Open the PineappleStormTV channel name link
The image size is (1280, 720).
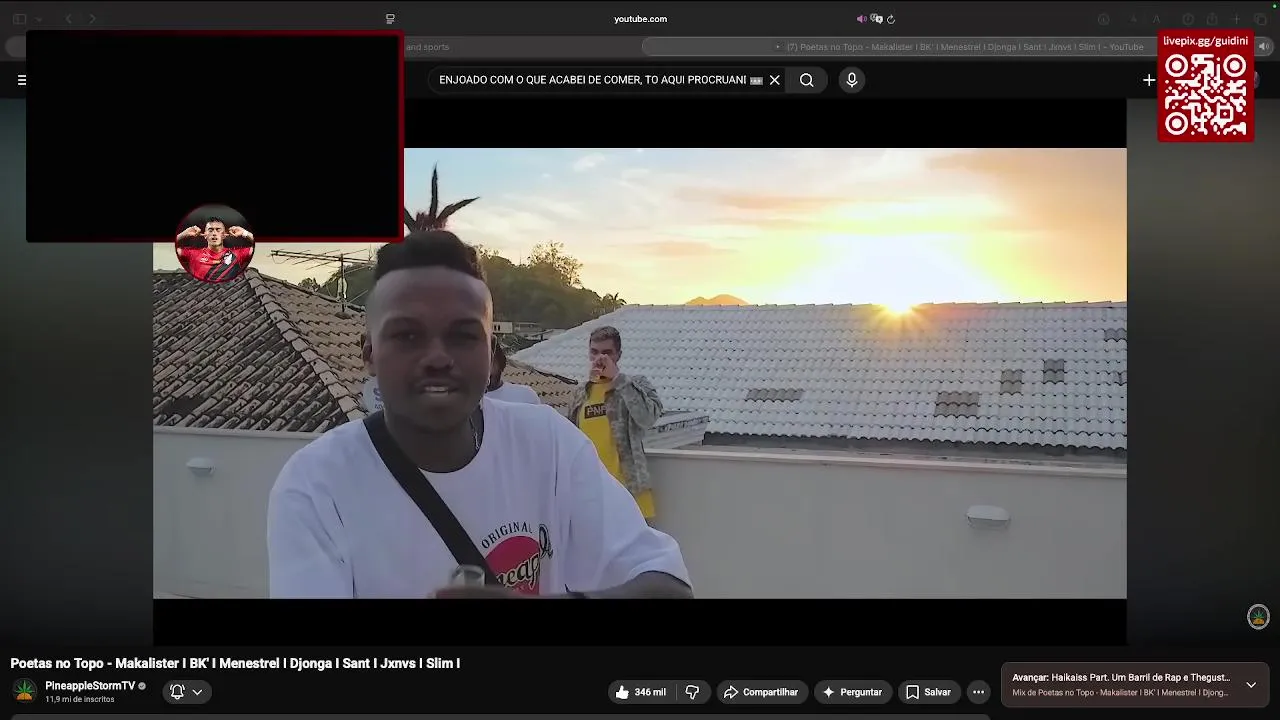click(90, 686)
